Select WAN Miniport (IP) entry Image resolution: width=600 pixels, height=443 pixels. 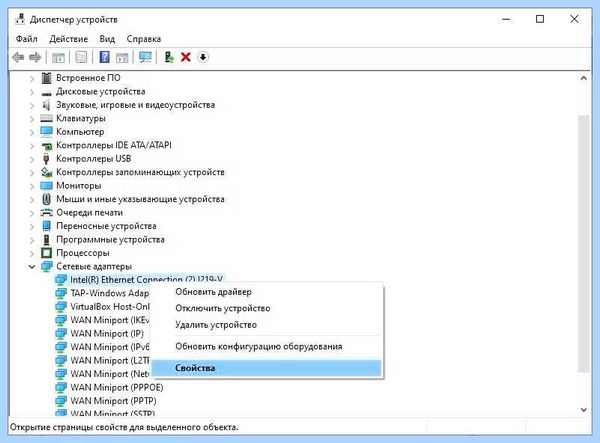(x=107, y=334)
